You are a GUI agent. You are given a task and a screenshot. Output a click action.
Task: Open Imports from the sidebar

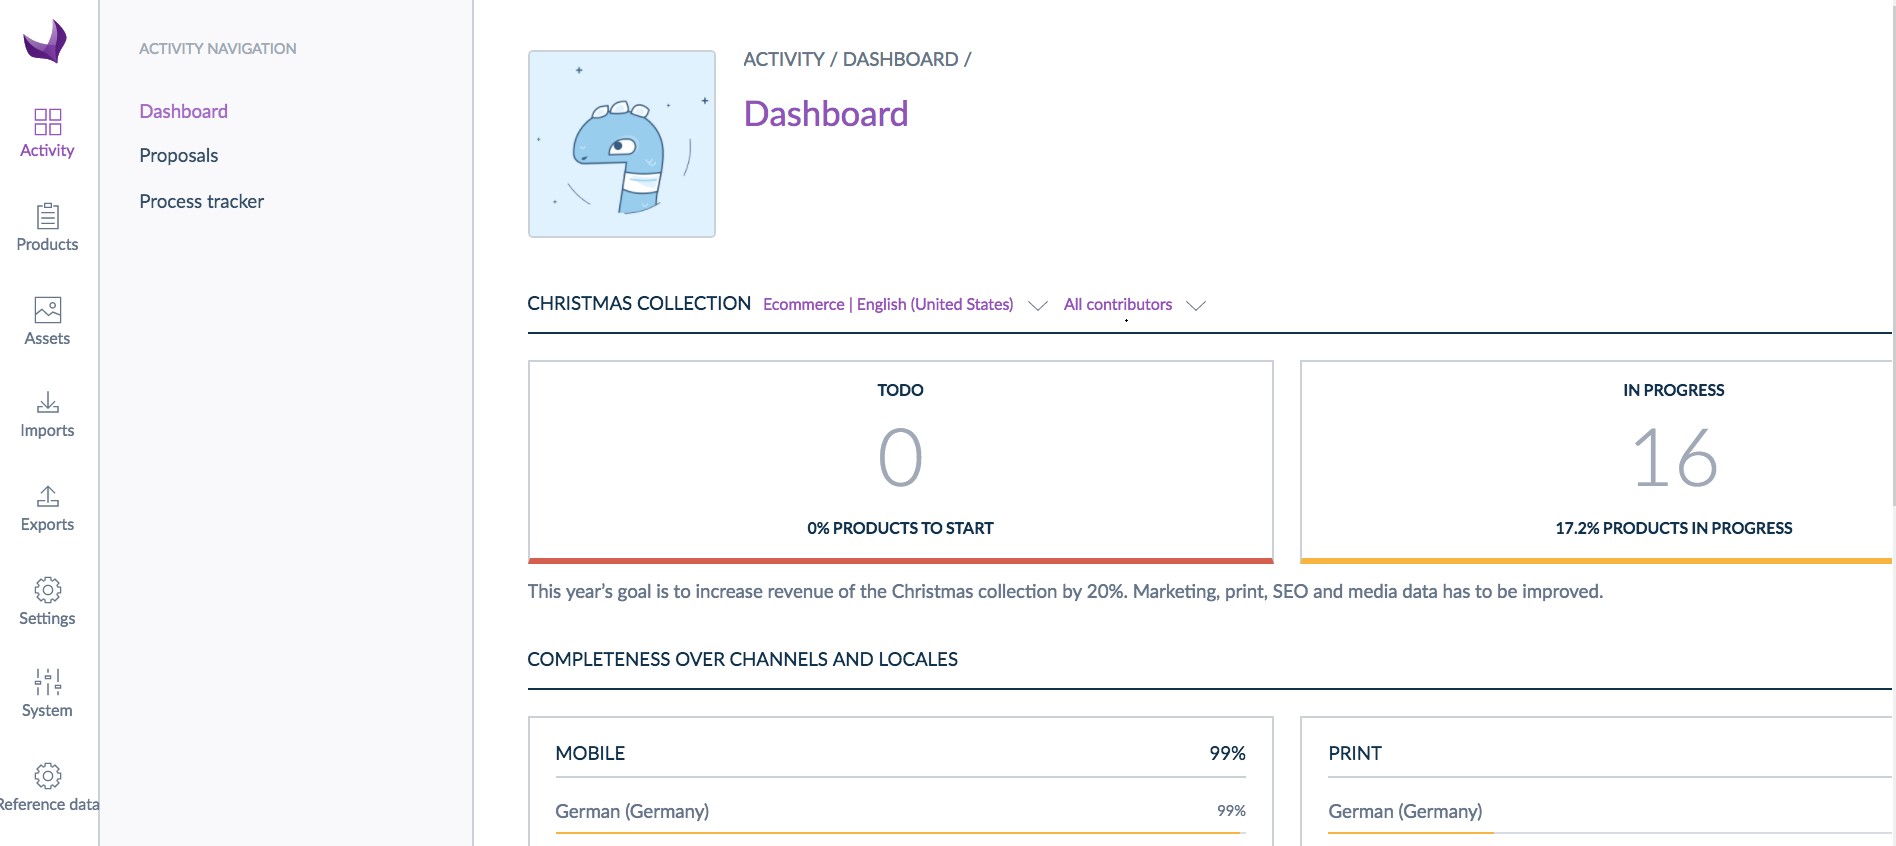[x=47, y=403]
